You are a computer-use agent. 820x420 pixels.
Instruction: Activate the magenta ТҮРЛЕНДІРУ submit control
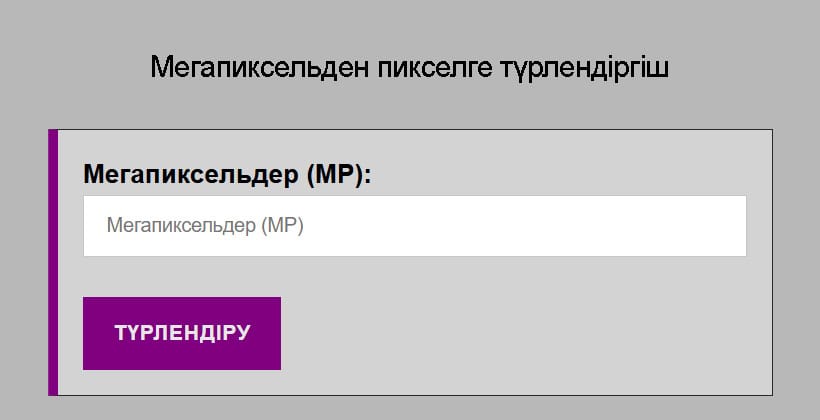pyautogui.click(x=182, y=333)
